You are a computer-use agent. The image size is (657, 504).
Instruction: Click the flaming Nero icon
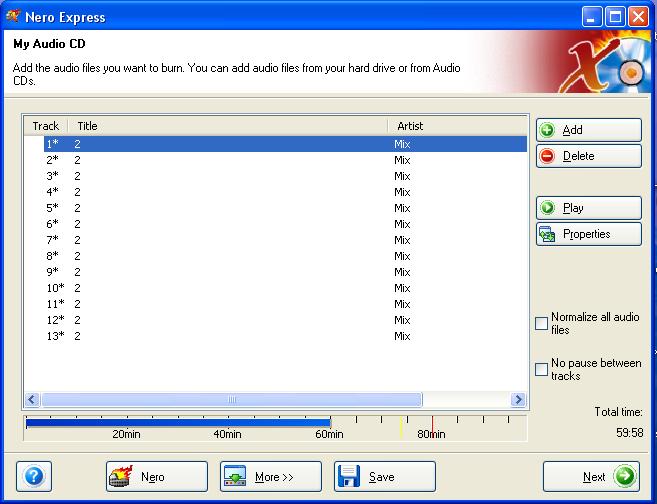coord(121,476)
